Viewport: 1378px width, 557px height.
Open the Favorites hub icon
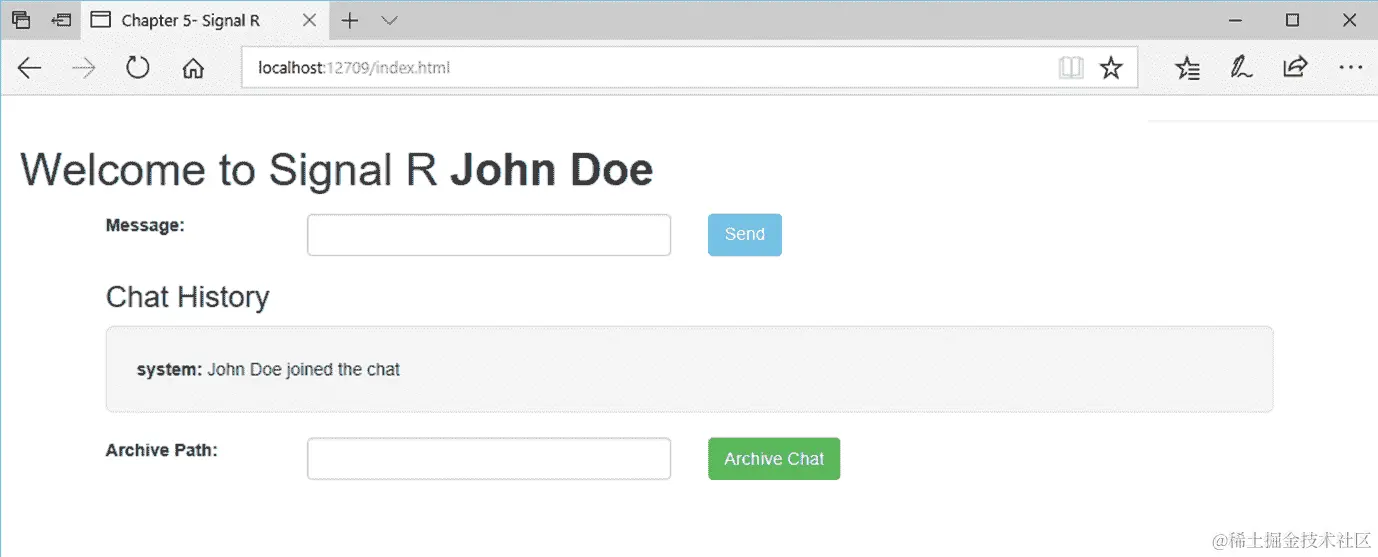pos(1188,68)
